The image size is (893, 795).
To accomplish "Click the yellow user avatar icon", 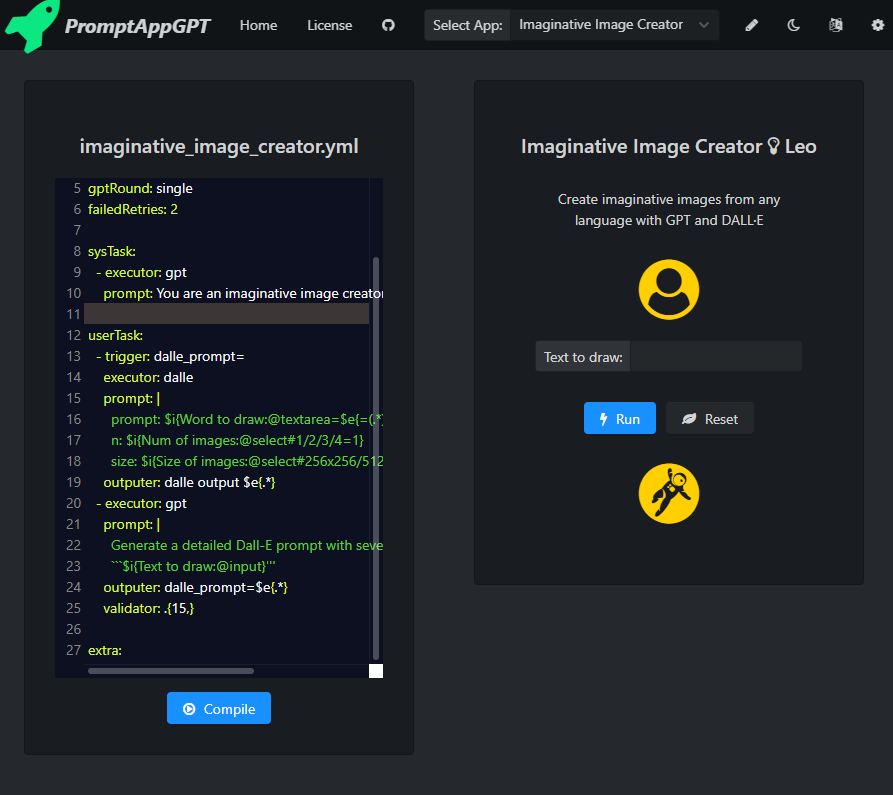I will point(668,289).
